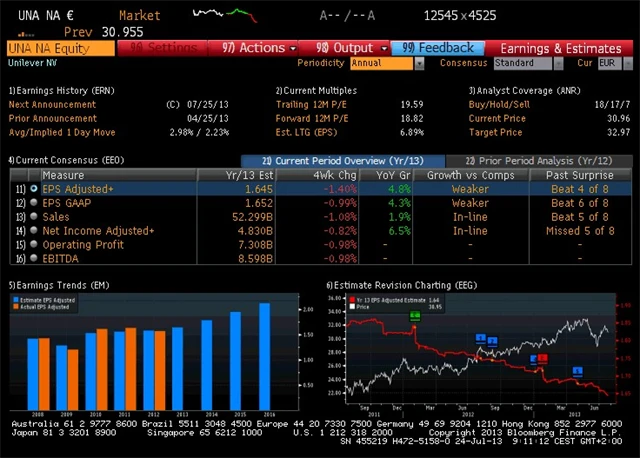Choose the Net Income Adjusted+ radio button
The width and height of the screenshot is (640, 458).
point(34,230)
